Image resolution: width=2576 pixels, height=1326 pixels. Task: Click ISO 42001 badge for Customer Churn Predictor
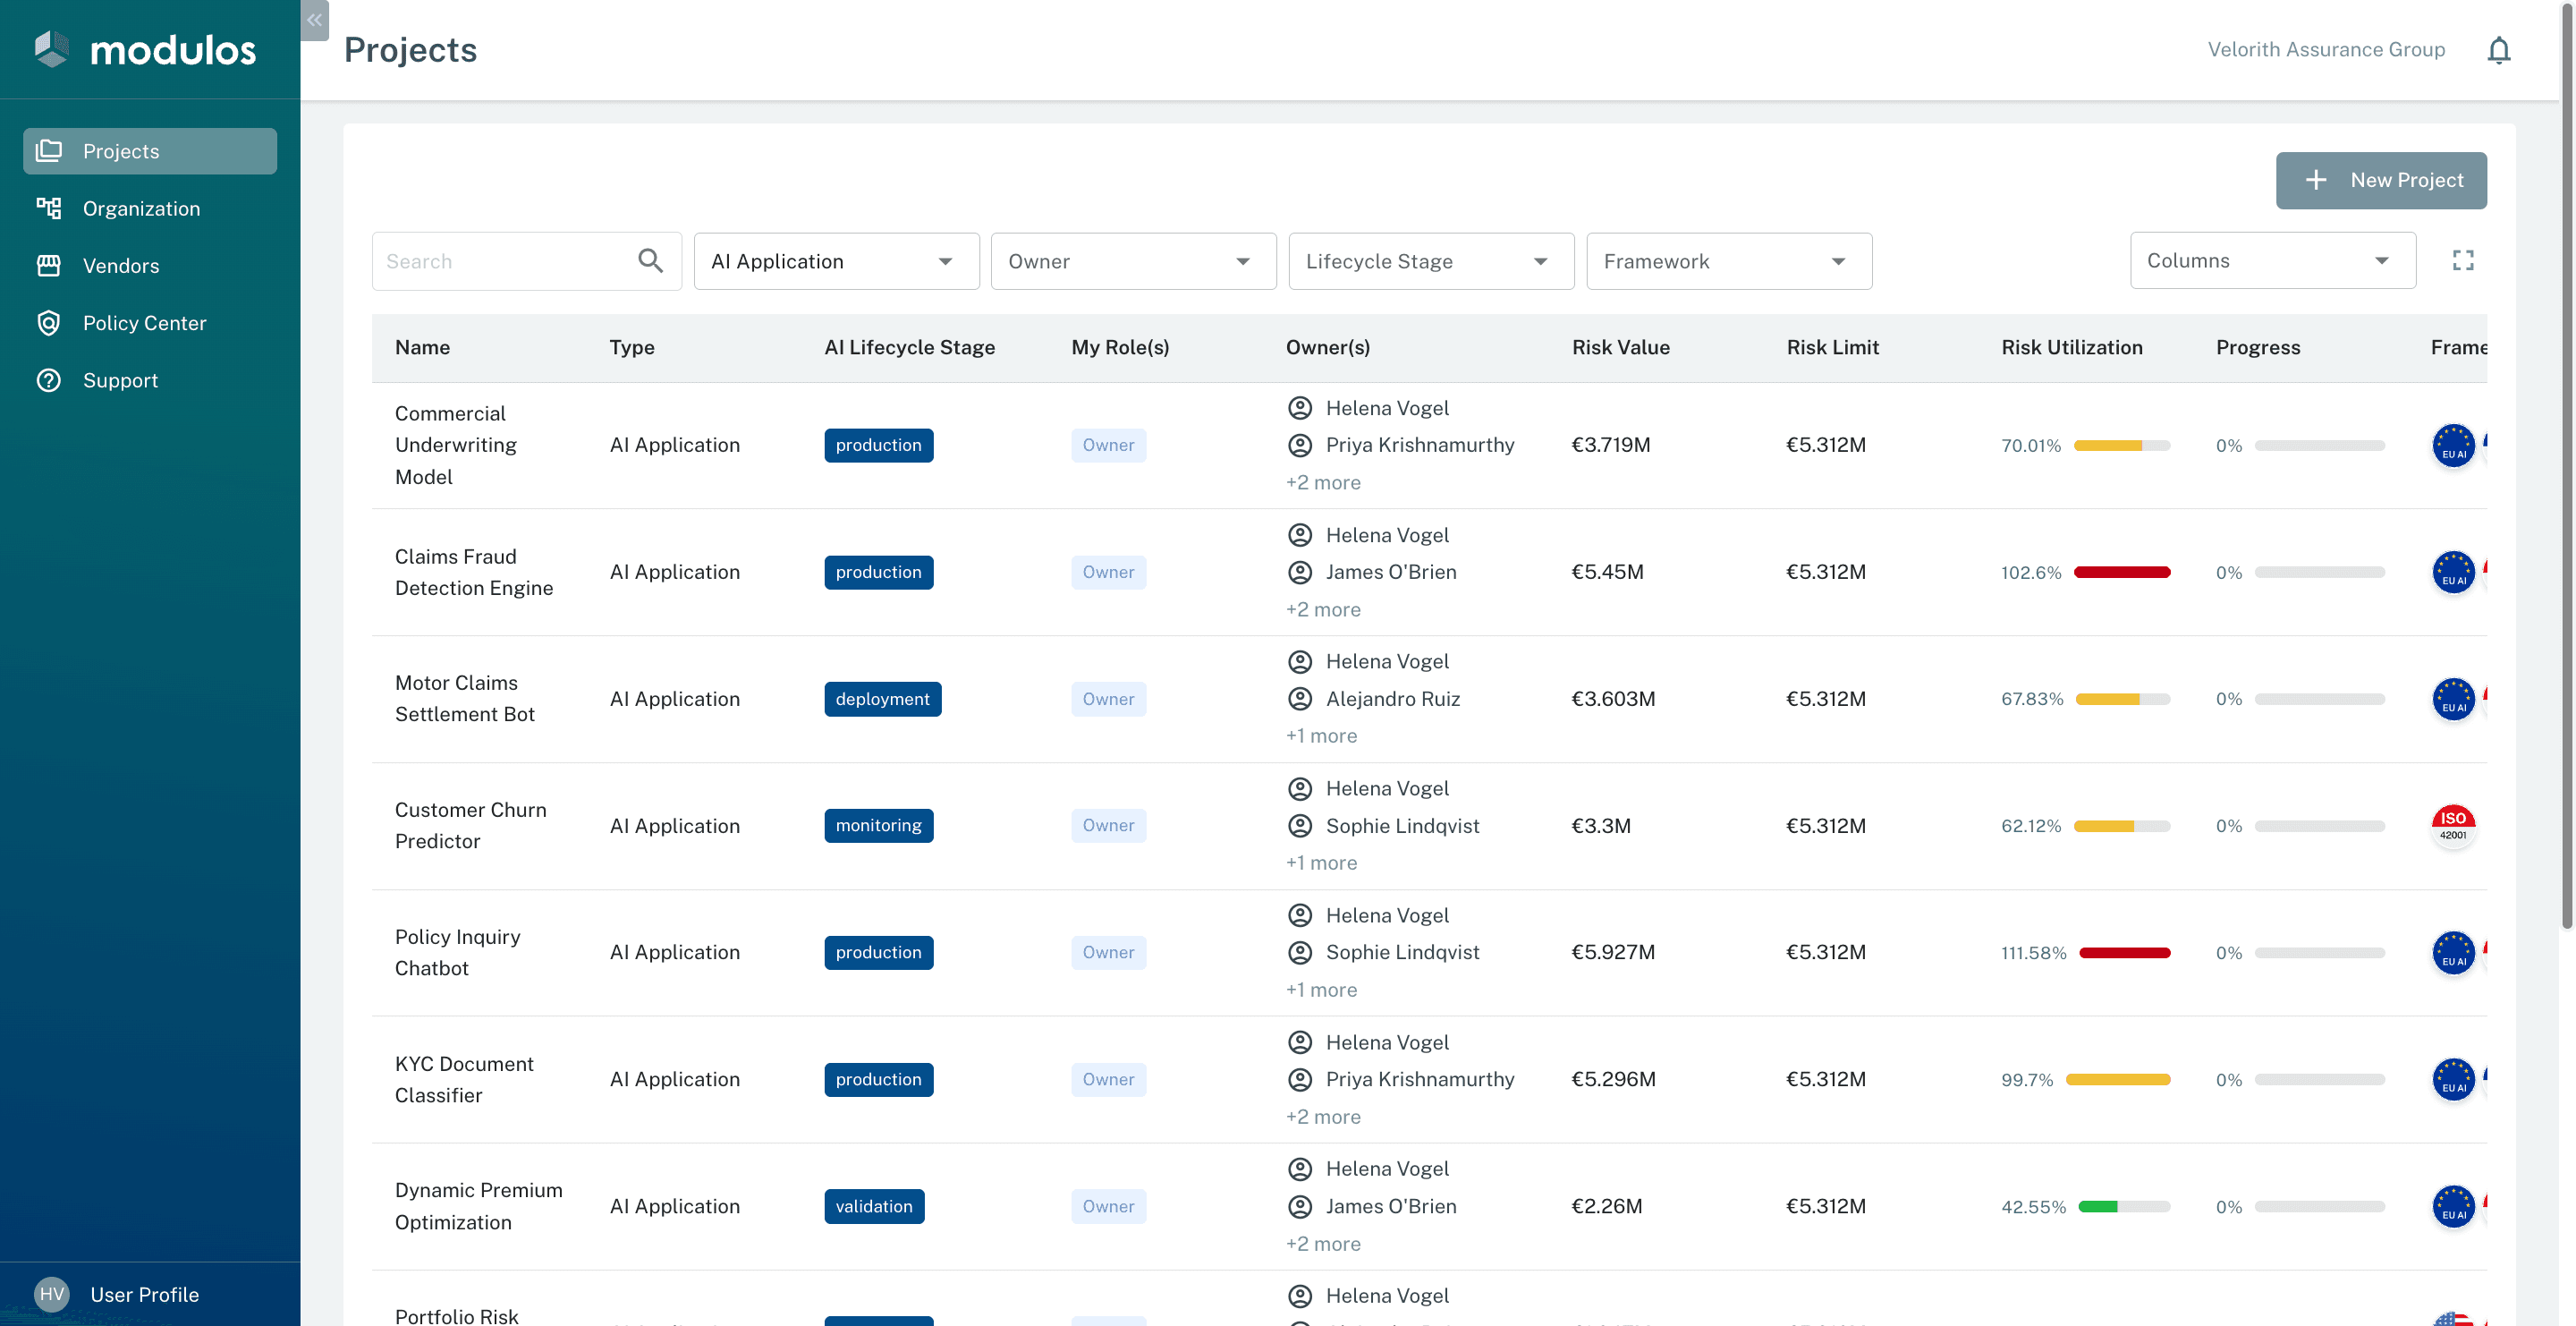[2453, 826]
